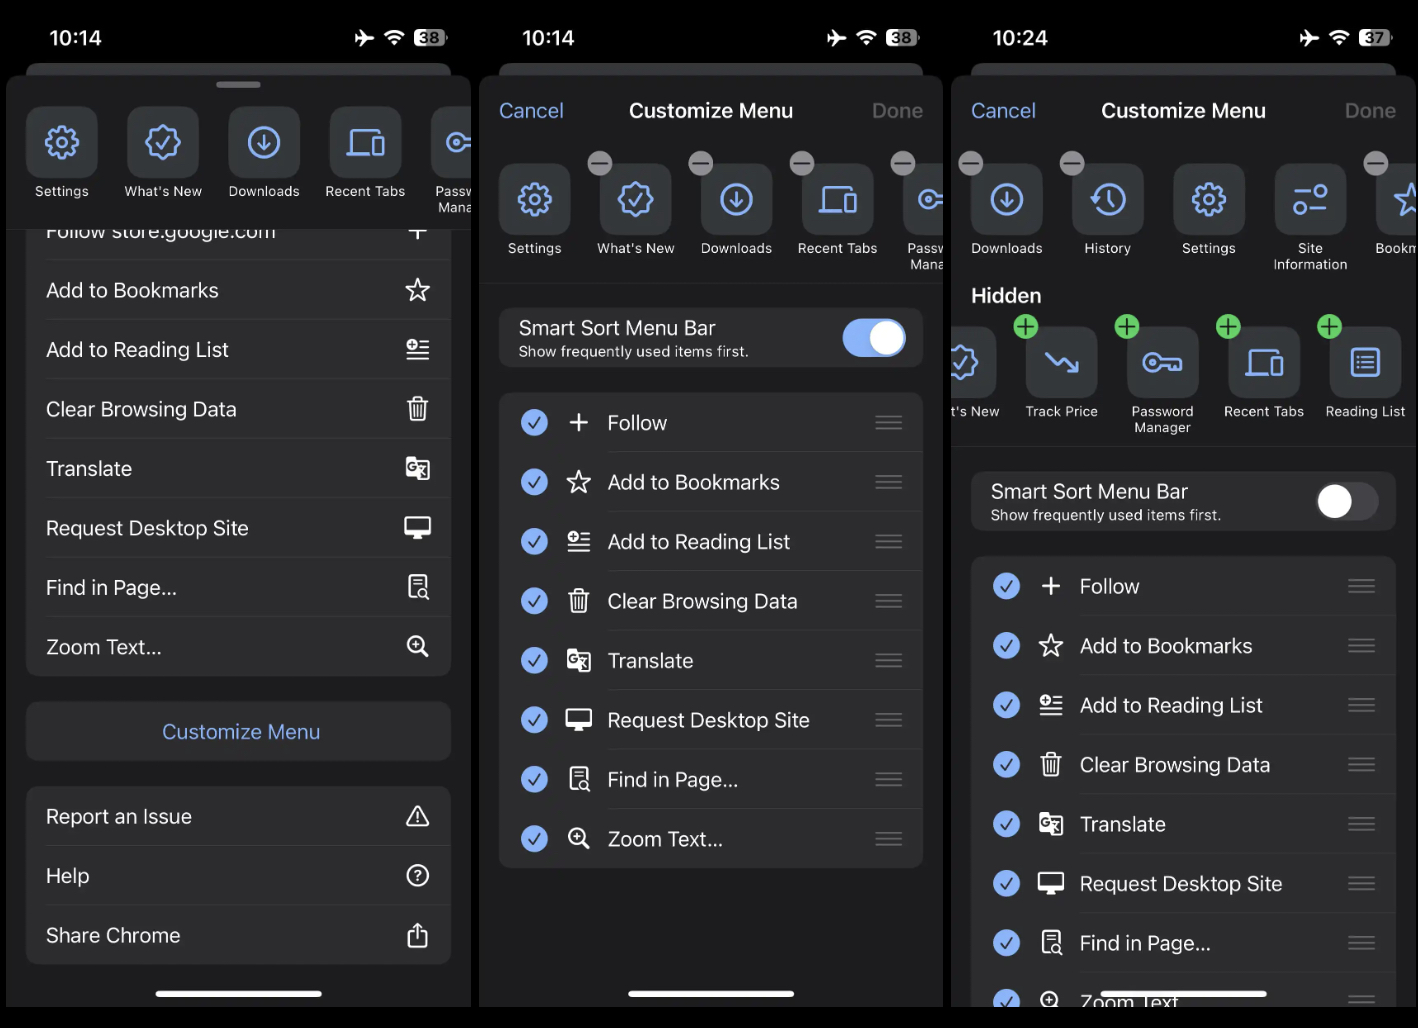
Task: Turn on Smart Sort Menu Bar, right screen
Action: pyautogui.click(x=1347, y=501)
